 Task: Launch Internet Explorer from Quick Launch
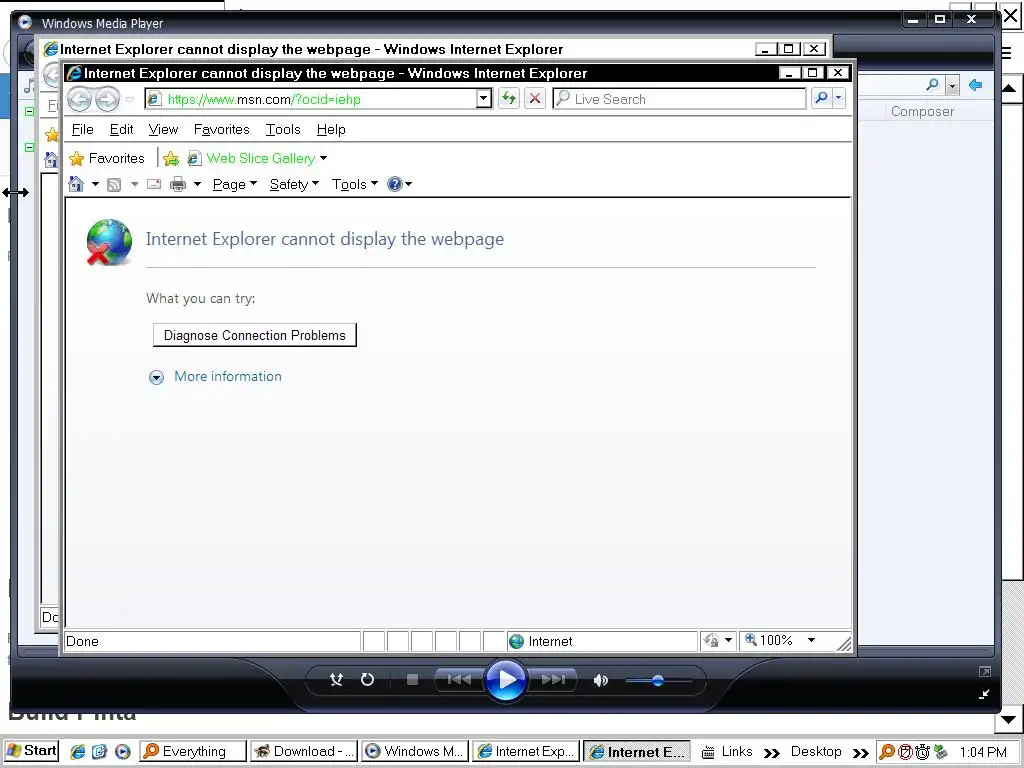click(x=78, y=752)
